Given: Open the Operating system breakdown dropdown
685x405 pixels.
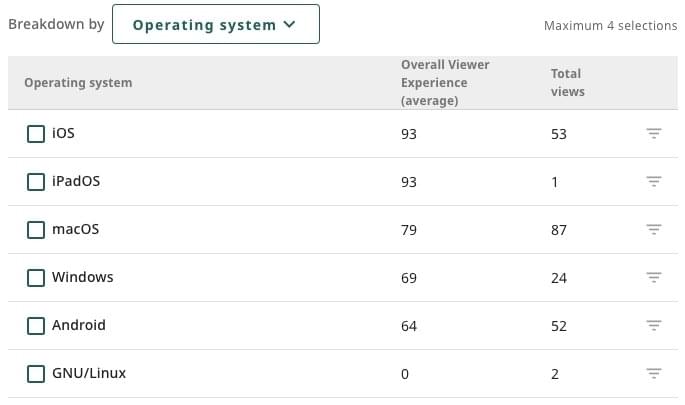Looking at the screenshot, I should point(215,25).
